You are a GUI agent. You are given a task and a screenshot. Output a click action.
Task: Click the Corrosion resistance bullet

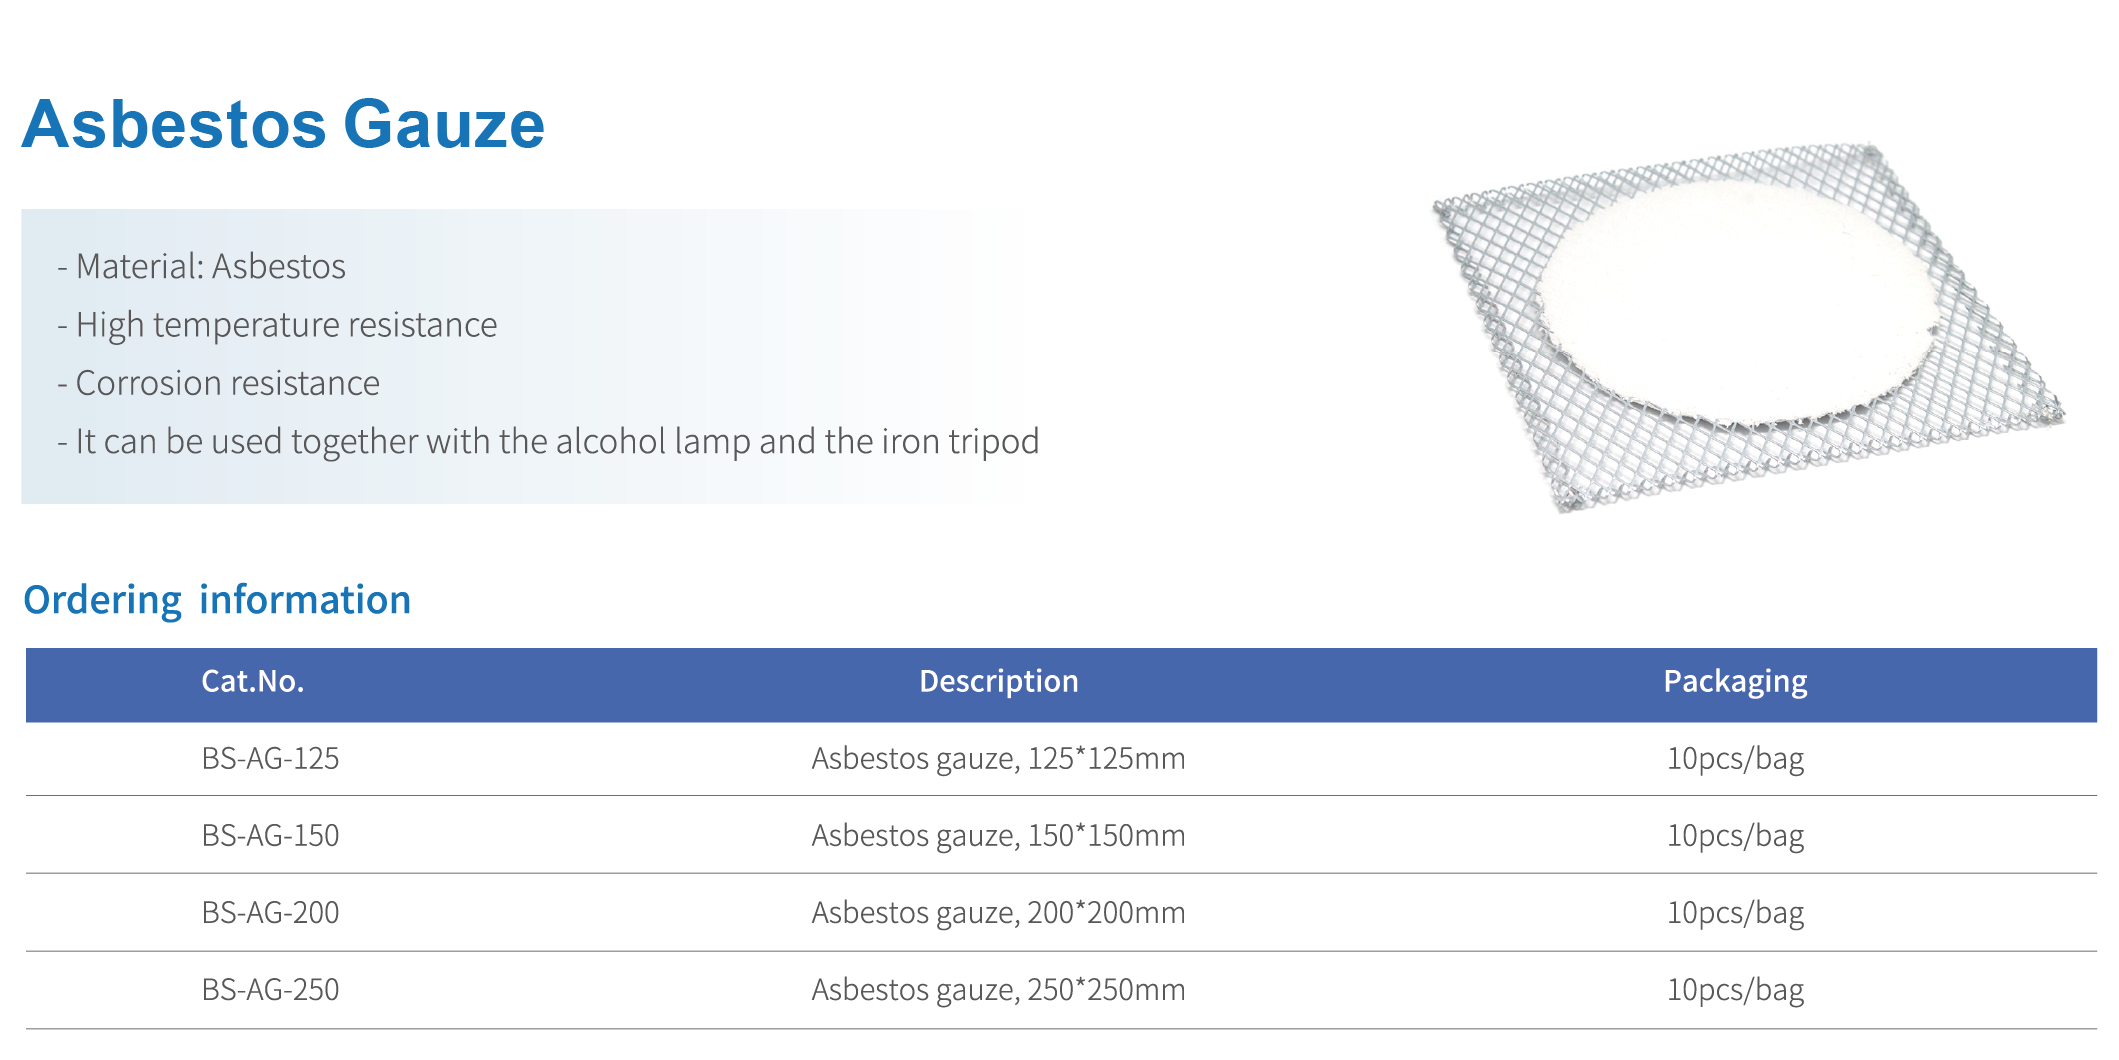click(218, 384)
